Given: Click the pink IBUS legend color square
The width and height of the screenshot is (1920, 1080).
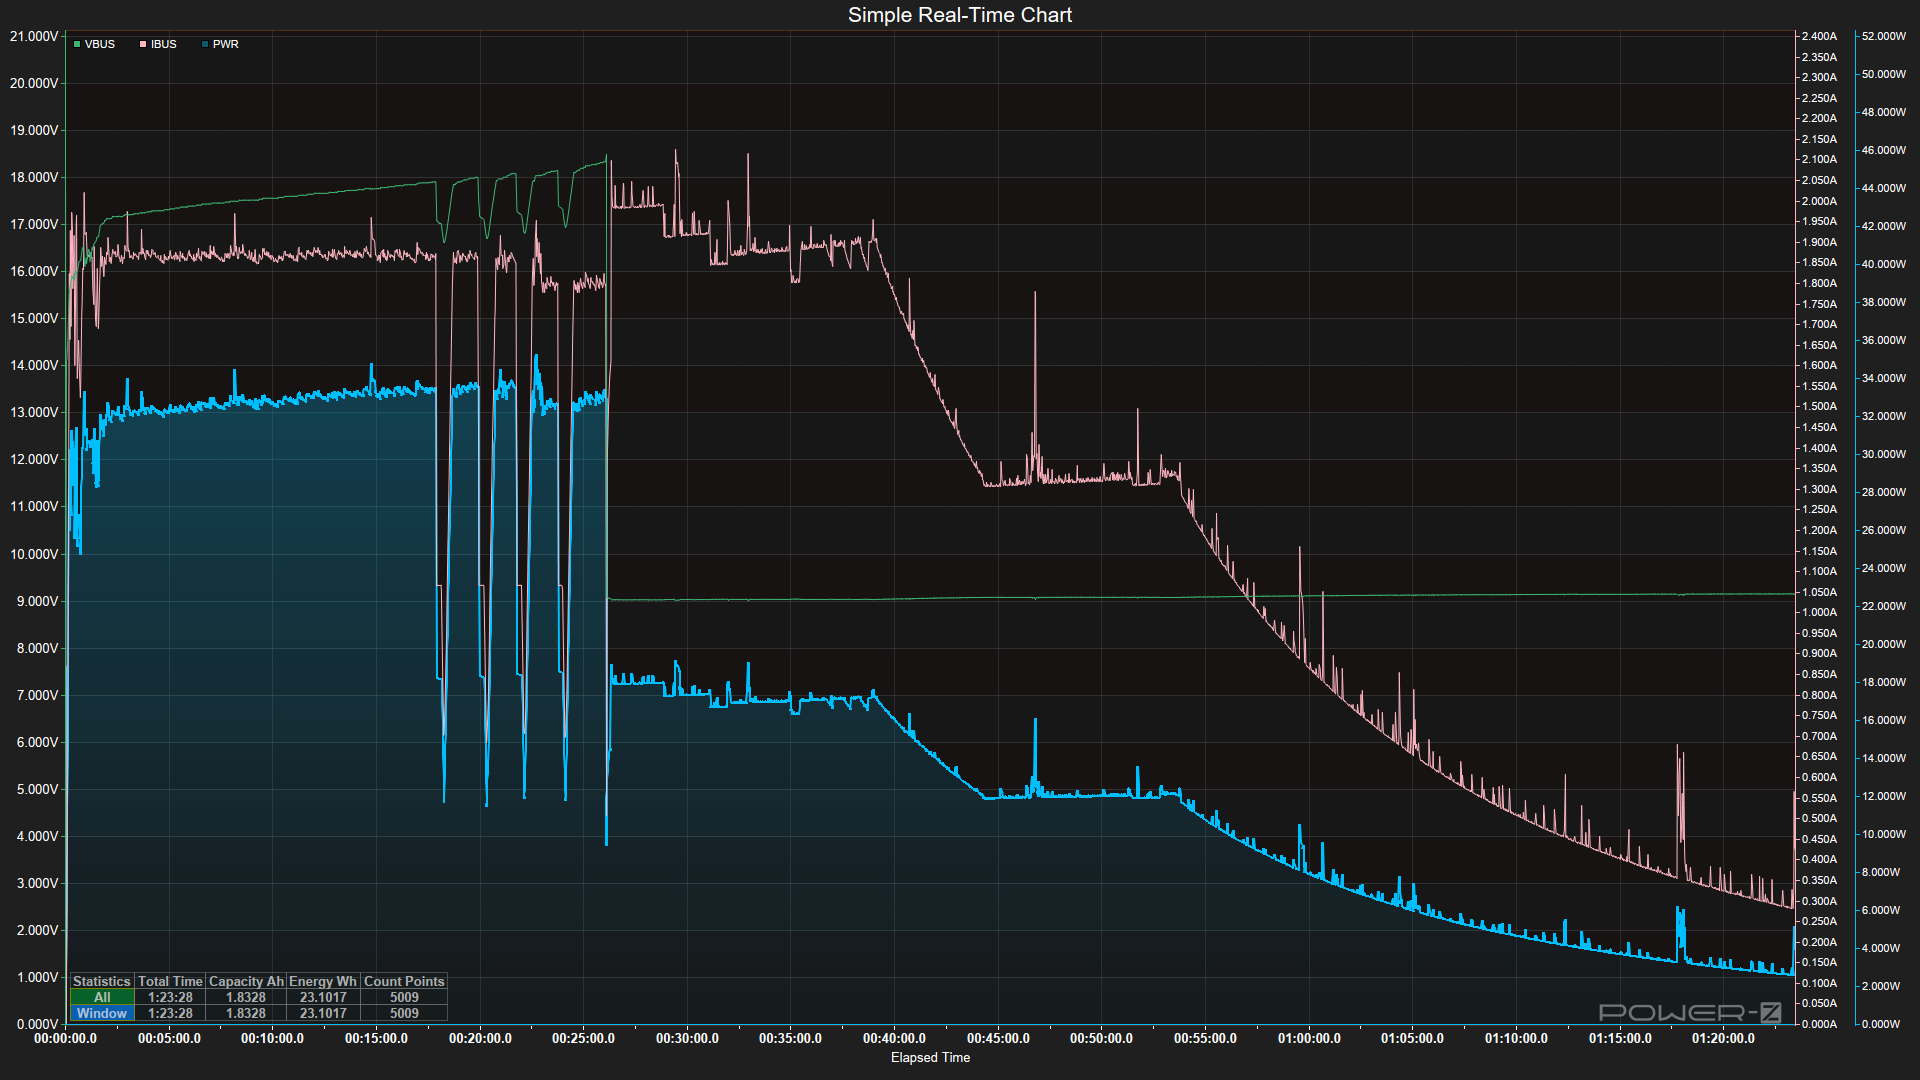Looking at the screenshot, I should (143, 44).
